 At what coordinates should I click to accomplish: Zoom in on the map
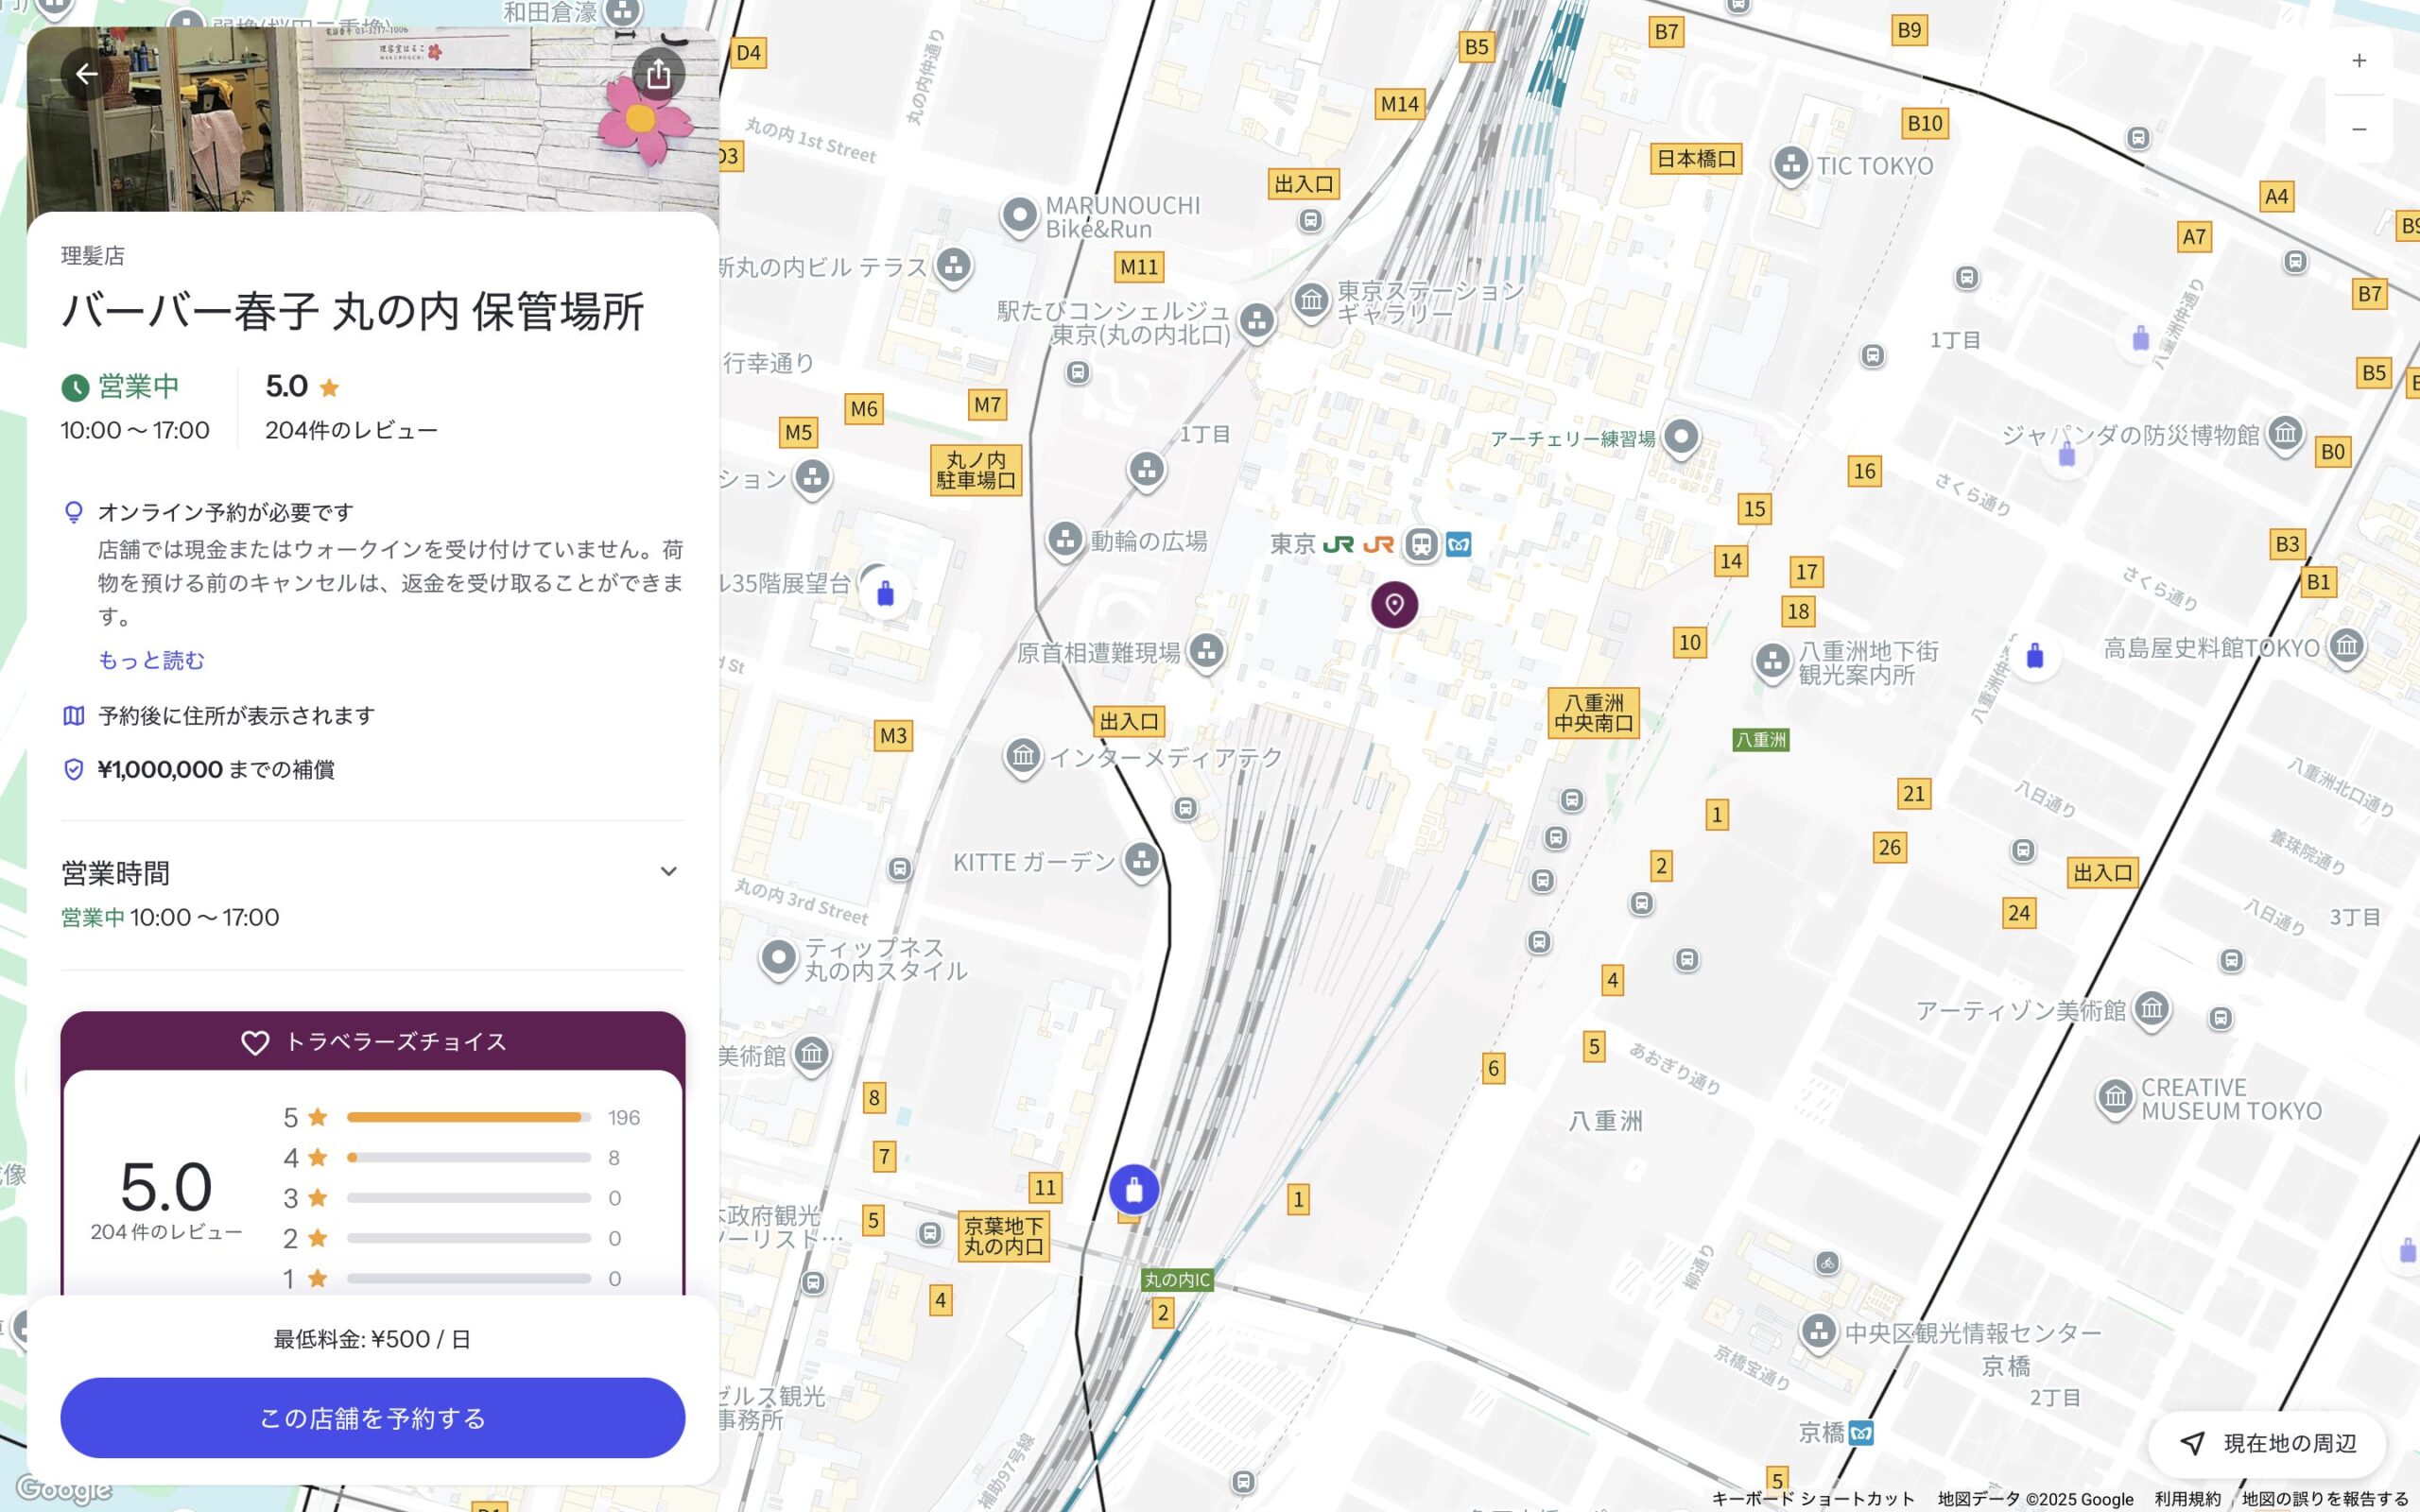click(2358, 61)
